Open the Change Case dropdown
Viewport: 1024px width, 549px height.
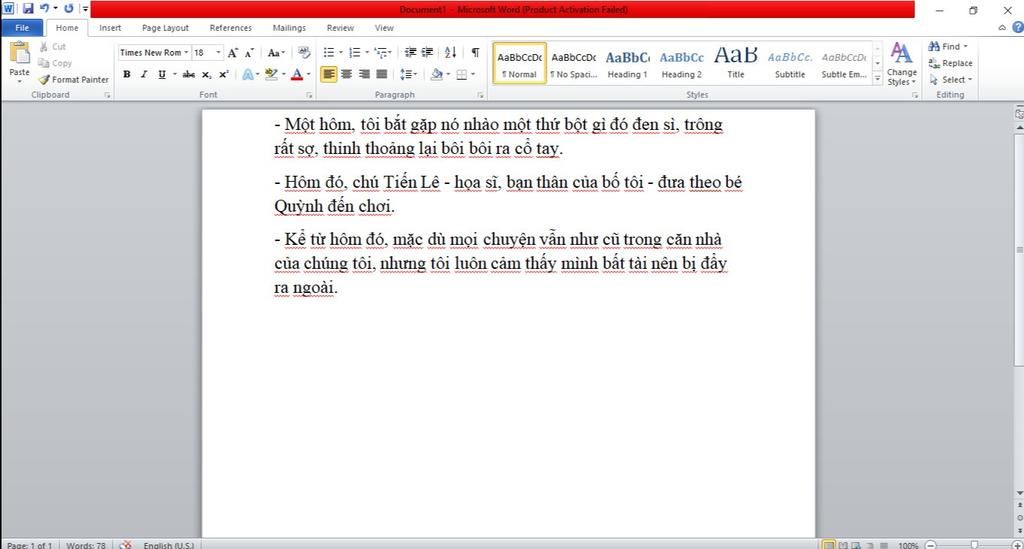coord(276,53)
